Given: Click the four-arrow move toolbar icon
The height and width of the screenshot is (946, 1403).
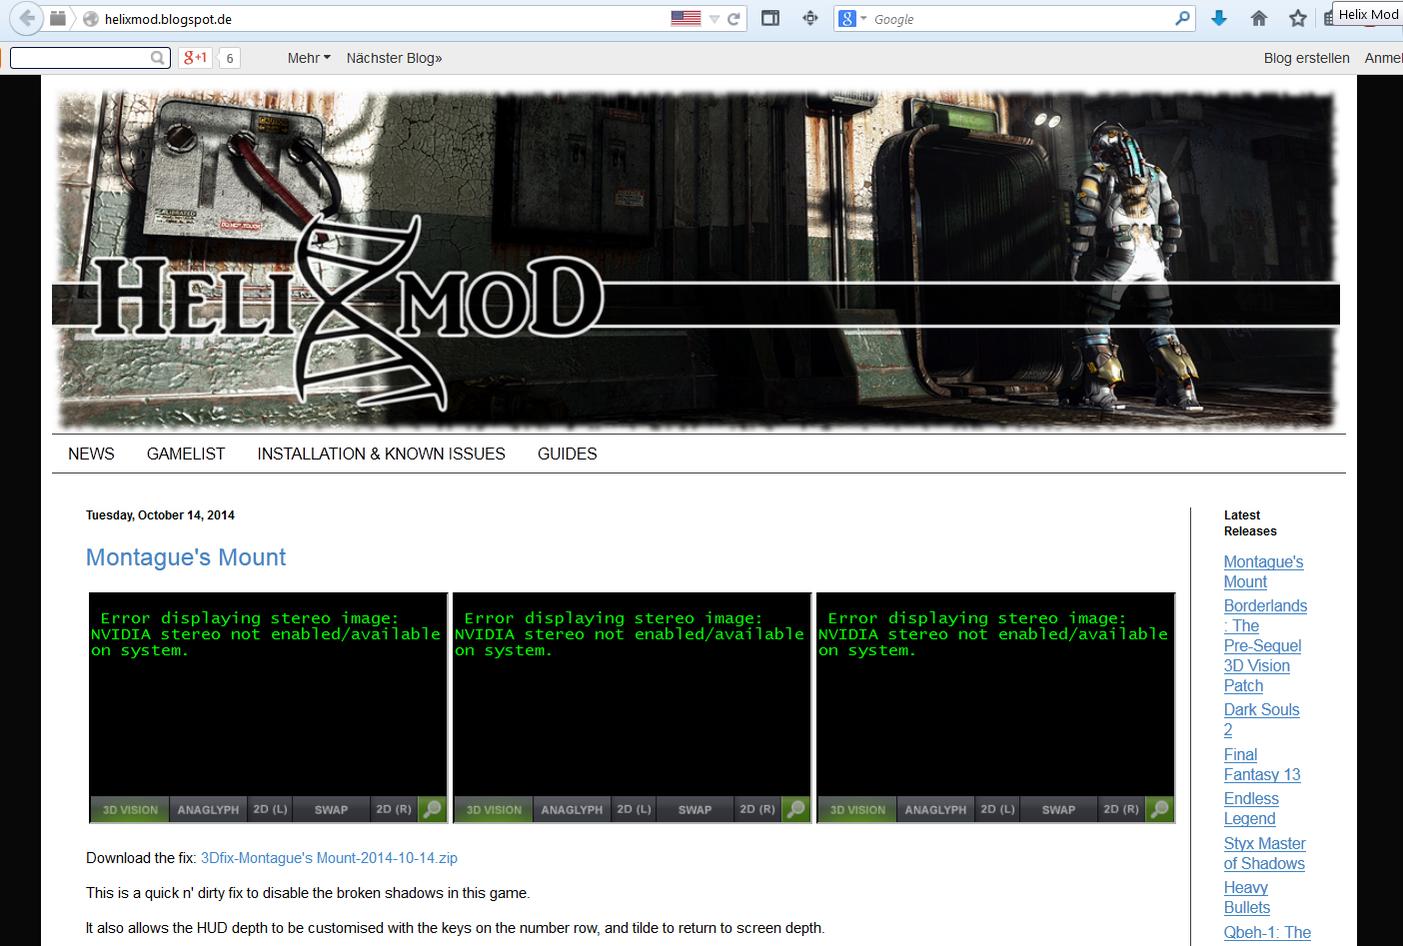Looking at the screenshot, I should (811, 18).
